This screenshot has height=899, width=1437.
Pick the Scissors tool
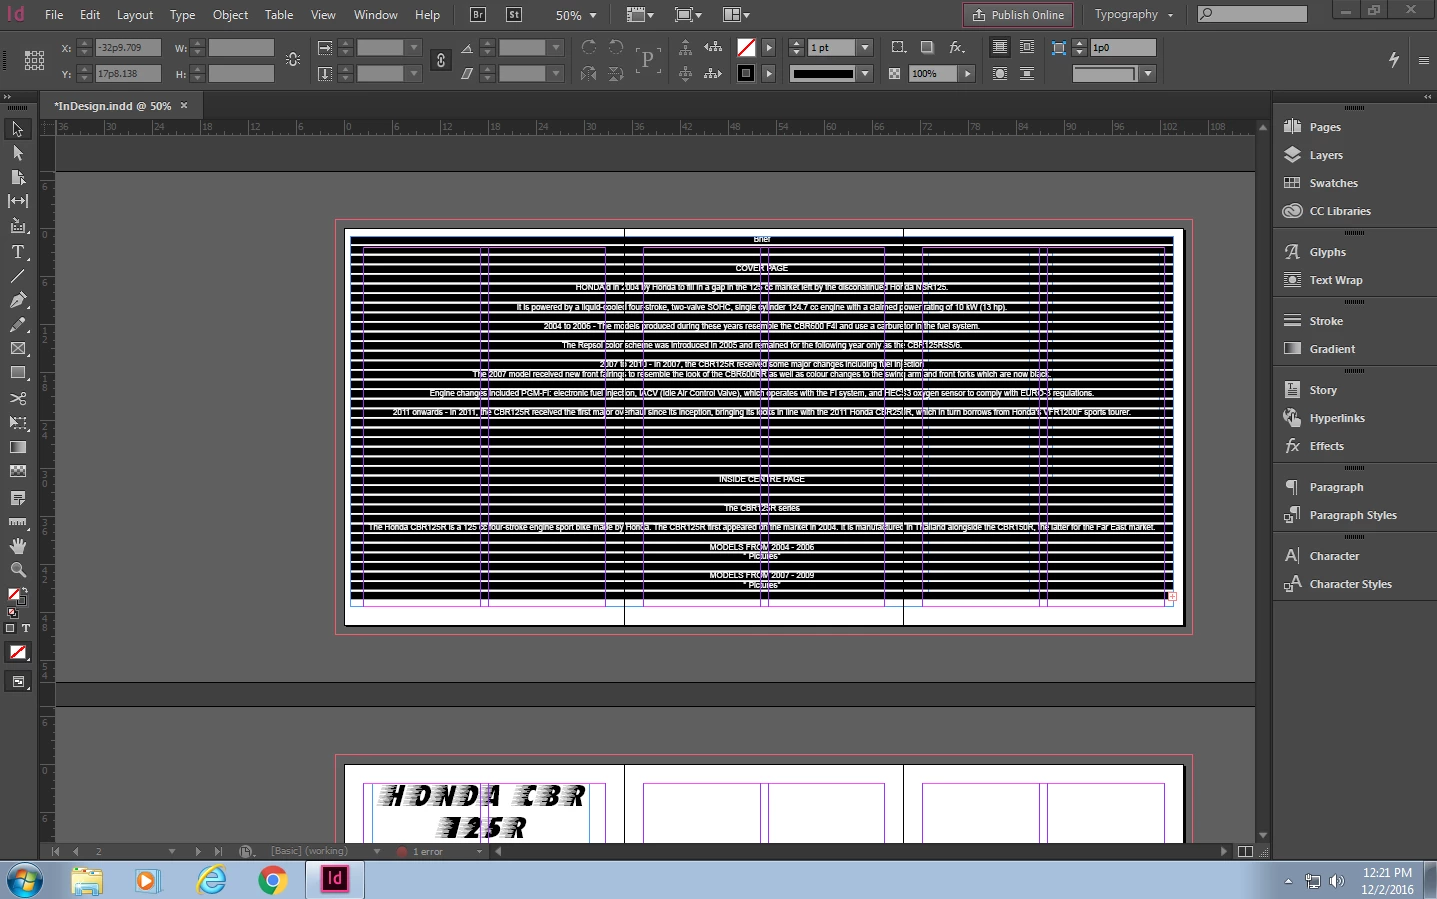point(18,398)
